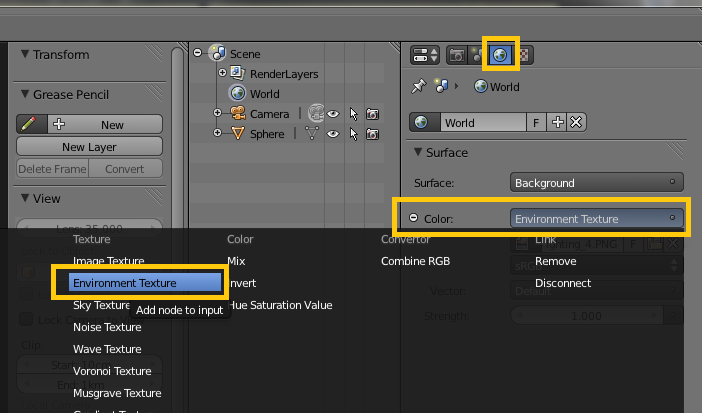Click the World breadcrumb globe icon
Screen dimensions: 702x413
tap(481, 86)
